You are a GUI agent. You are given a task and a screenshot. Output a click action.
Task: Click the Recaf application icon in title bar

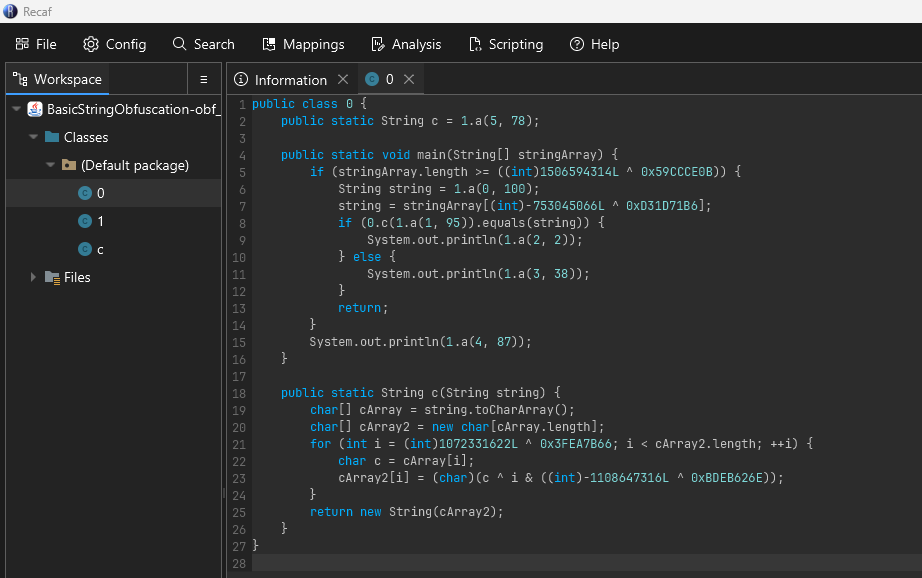(x=10, y=11)
